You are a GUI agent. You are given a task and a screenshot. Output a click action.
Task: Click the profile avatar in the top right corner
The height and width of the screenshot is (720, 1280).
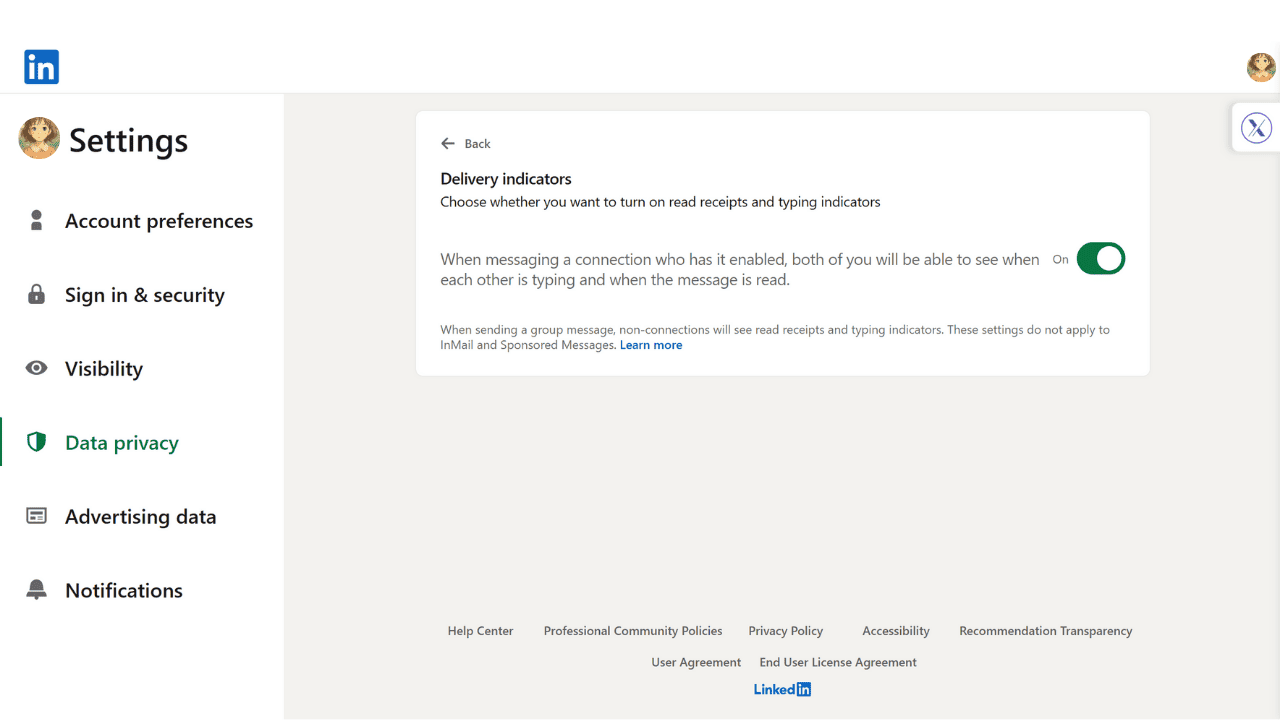coord(1261,67)
